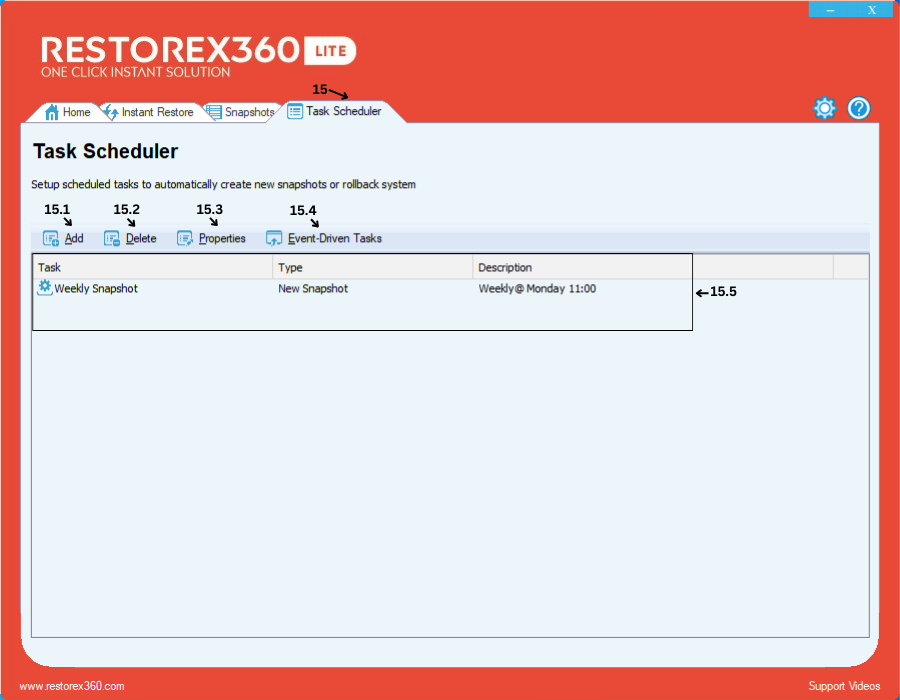
Task: Minimize the RestoreX360 window
Action: pyautogui.click(x=829, y=10)
